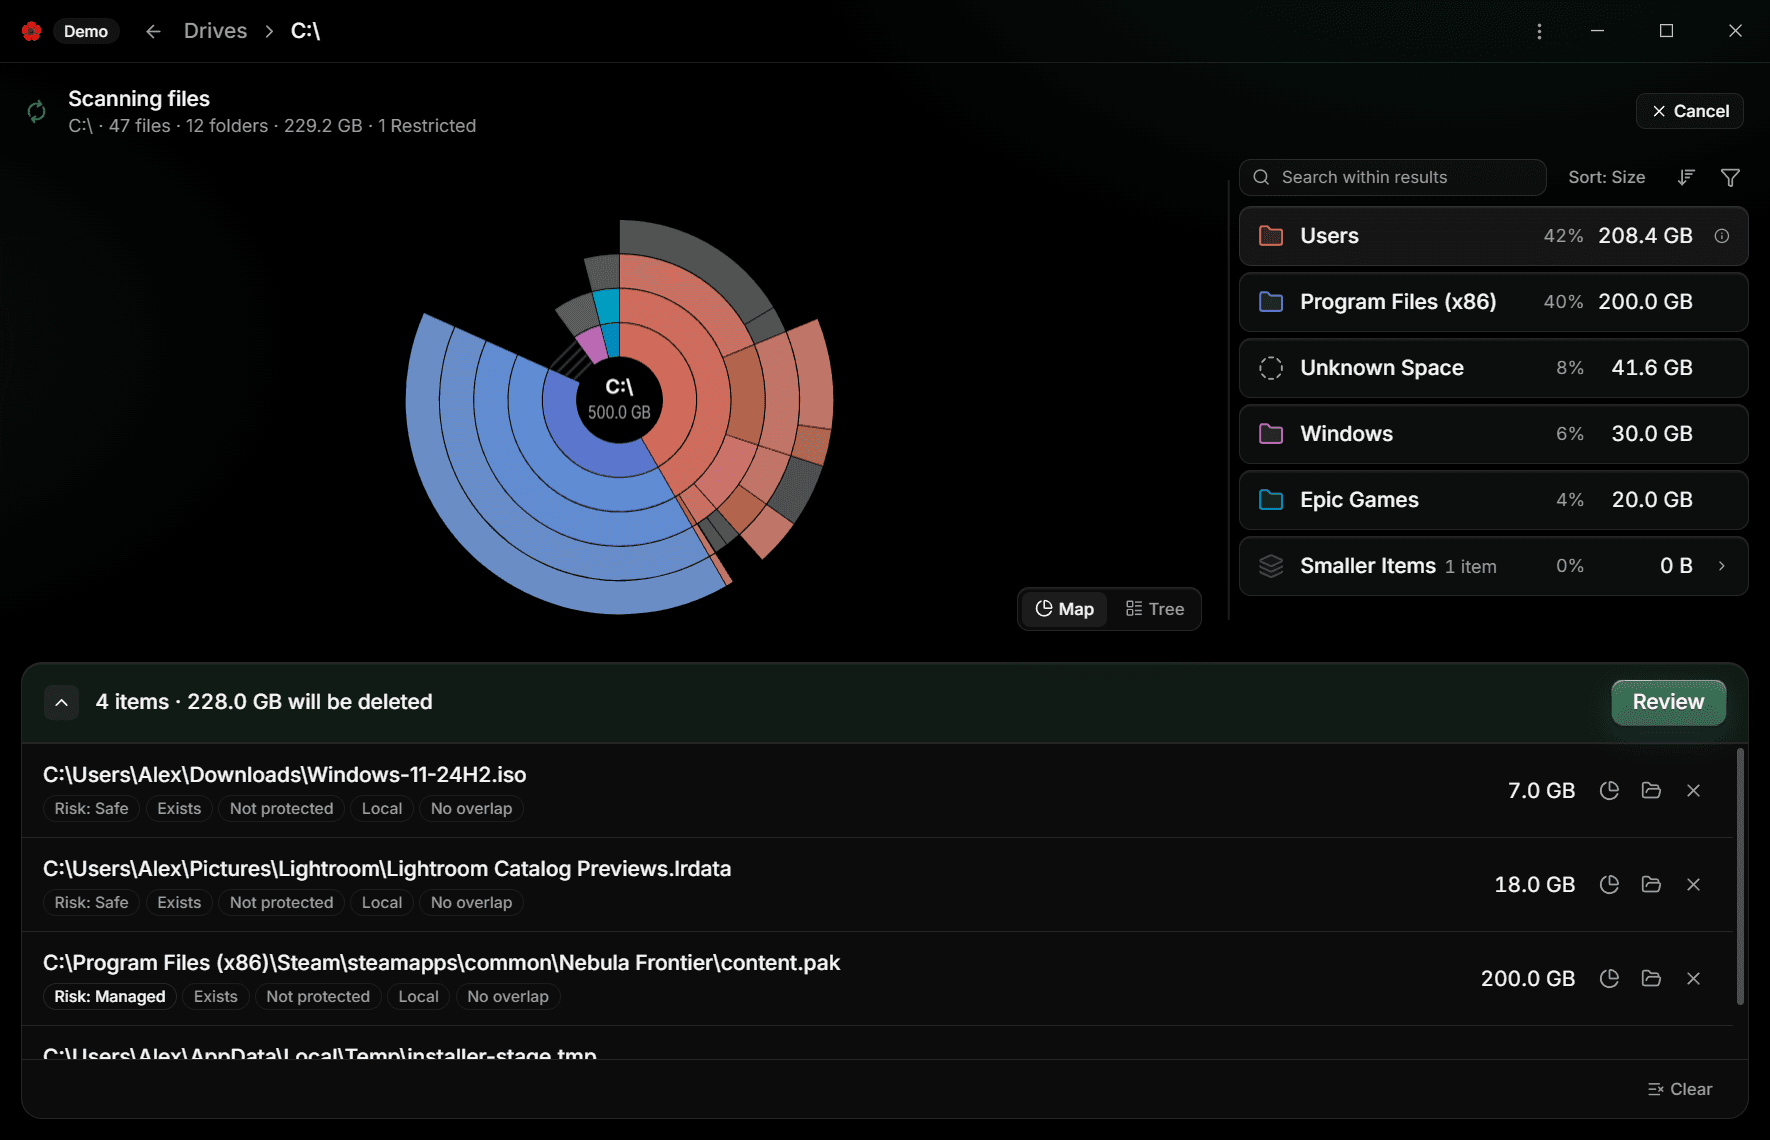
Task: Click the Review button
Action: [x=1668, y=702]
